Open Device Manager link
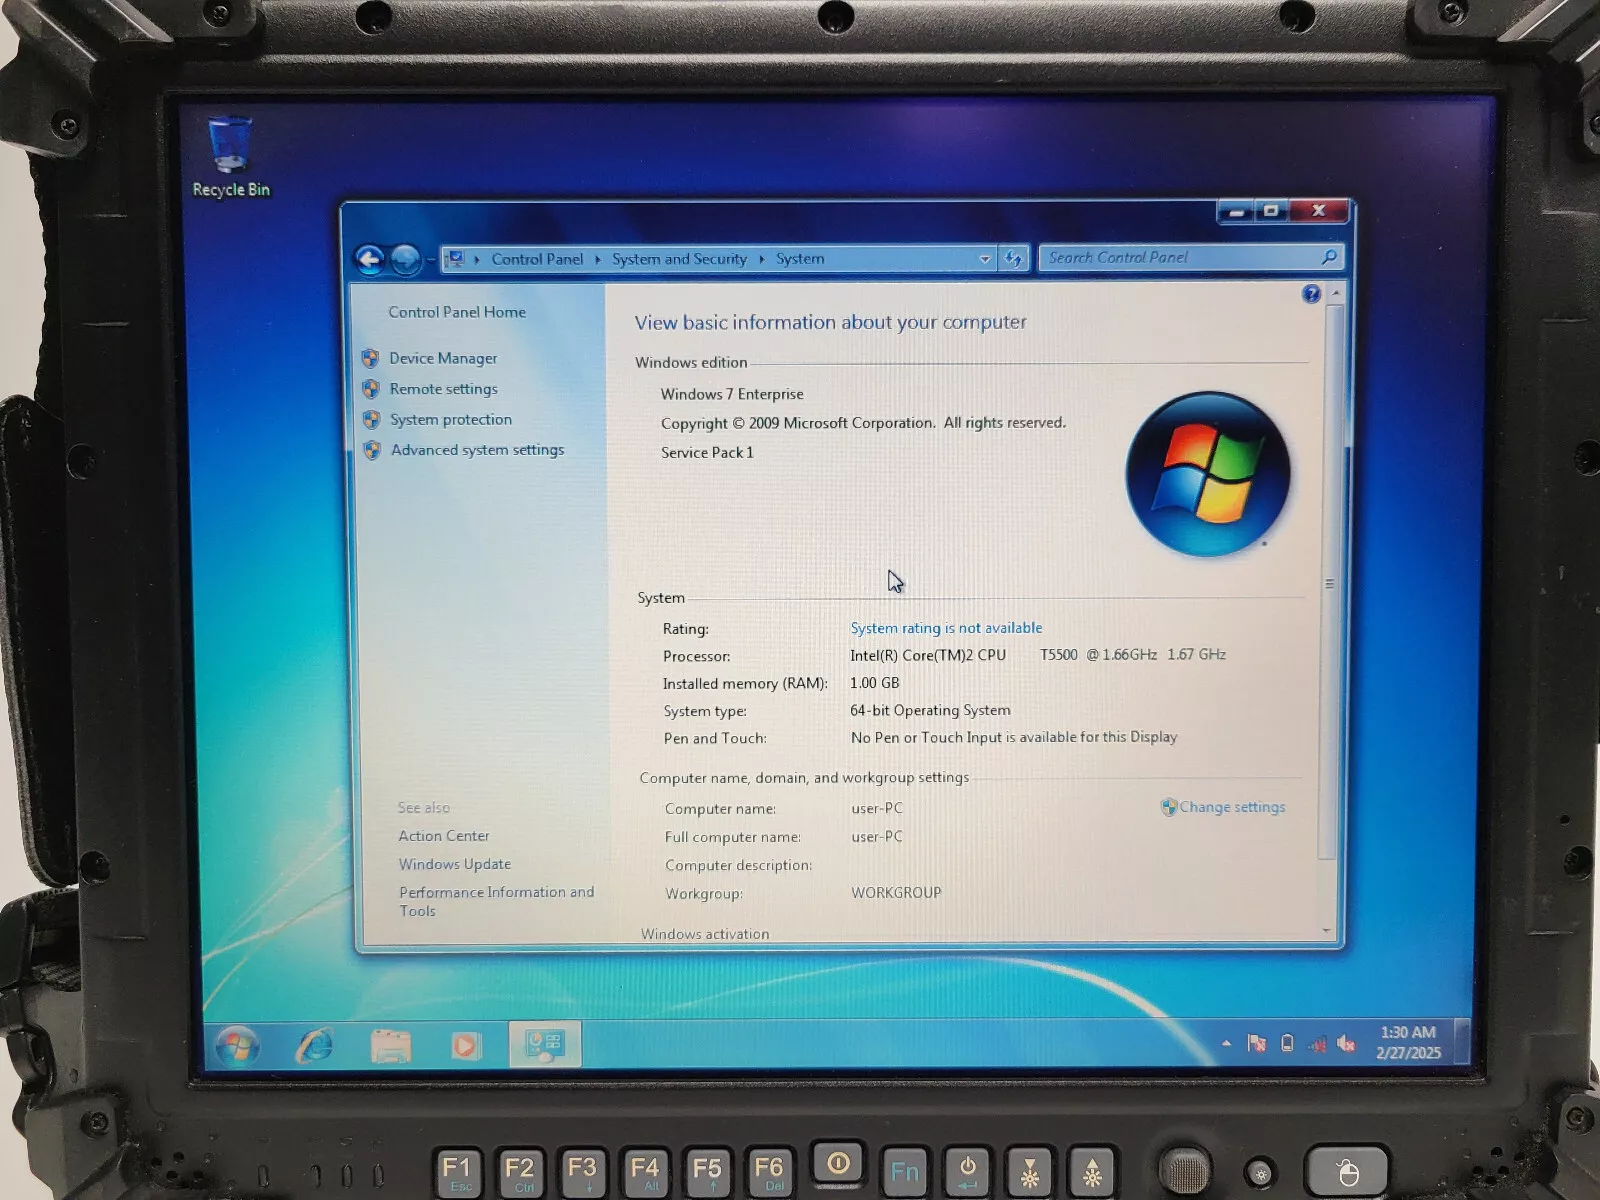The height and width of the screenshot is (1200, 1600). coord(443,358)
